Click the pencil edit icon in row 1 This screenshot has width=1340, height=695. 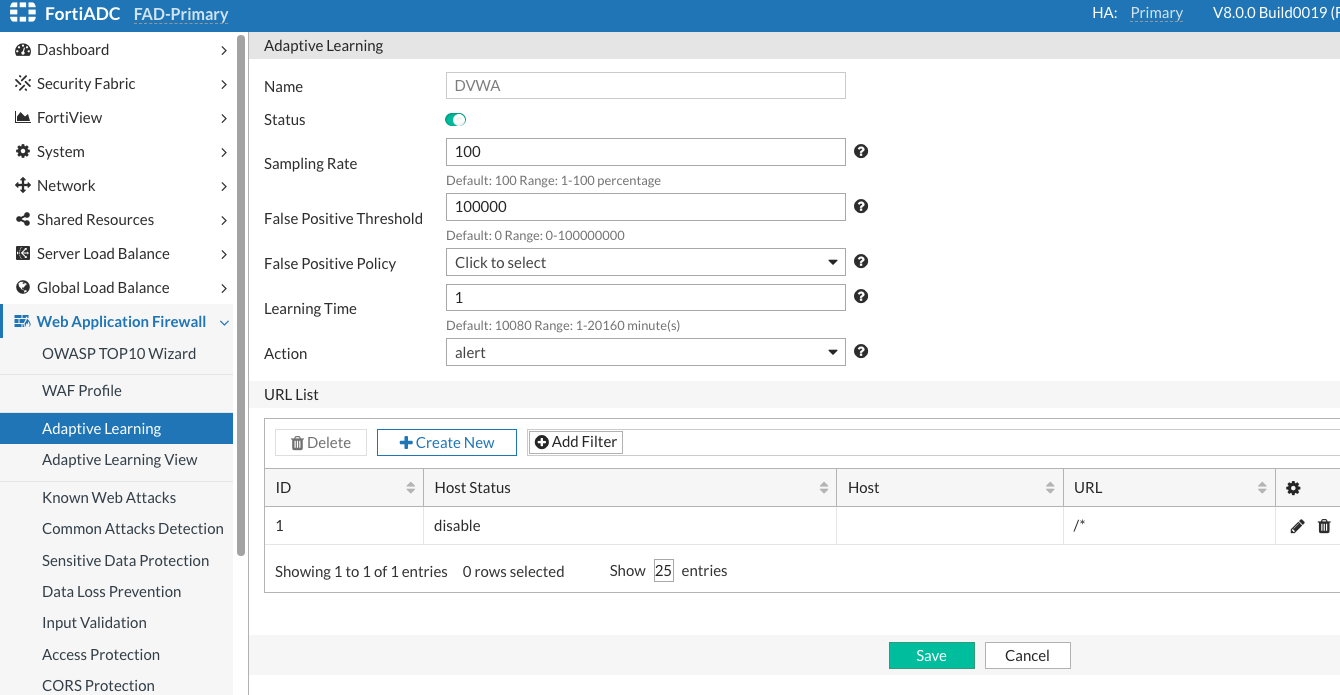point(1297,526)
